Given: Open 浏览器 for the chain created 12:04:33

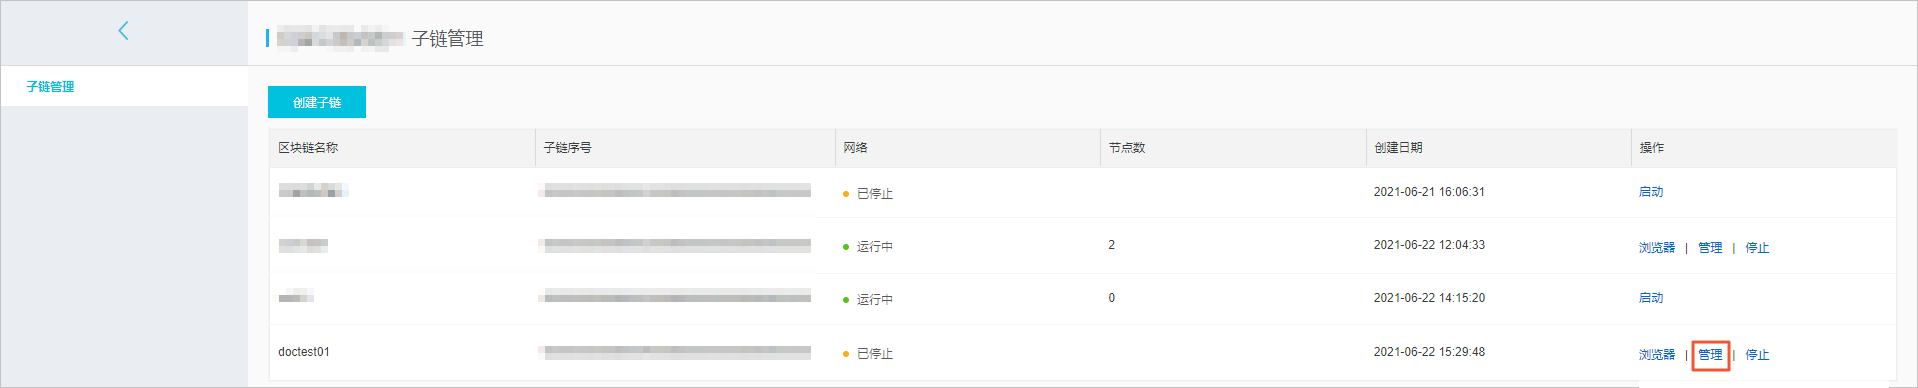Looking at the screenshot, I should [1657, 248].
